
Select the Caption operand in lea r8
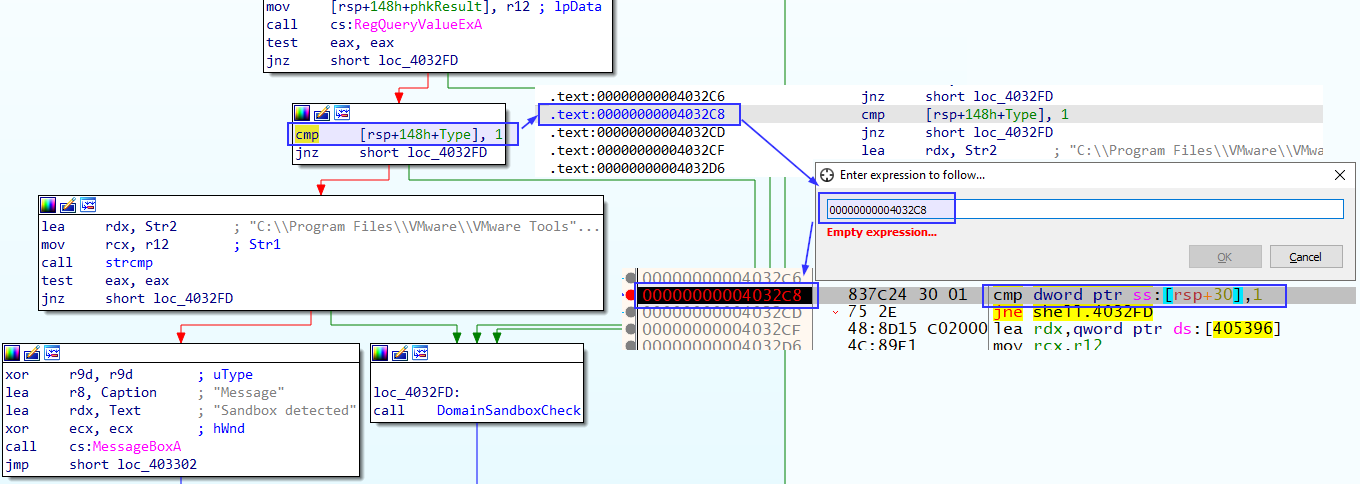click(129, 393)
